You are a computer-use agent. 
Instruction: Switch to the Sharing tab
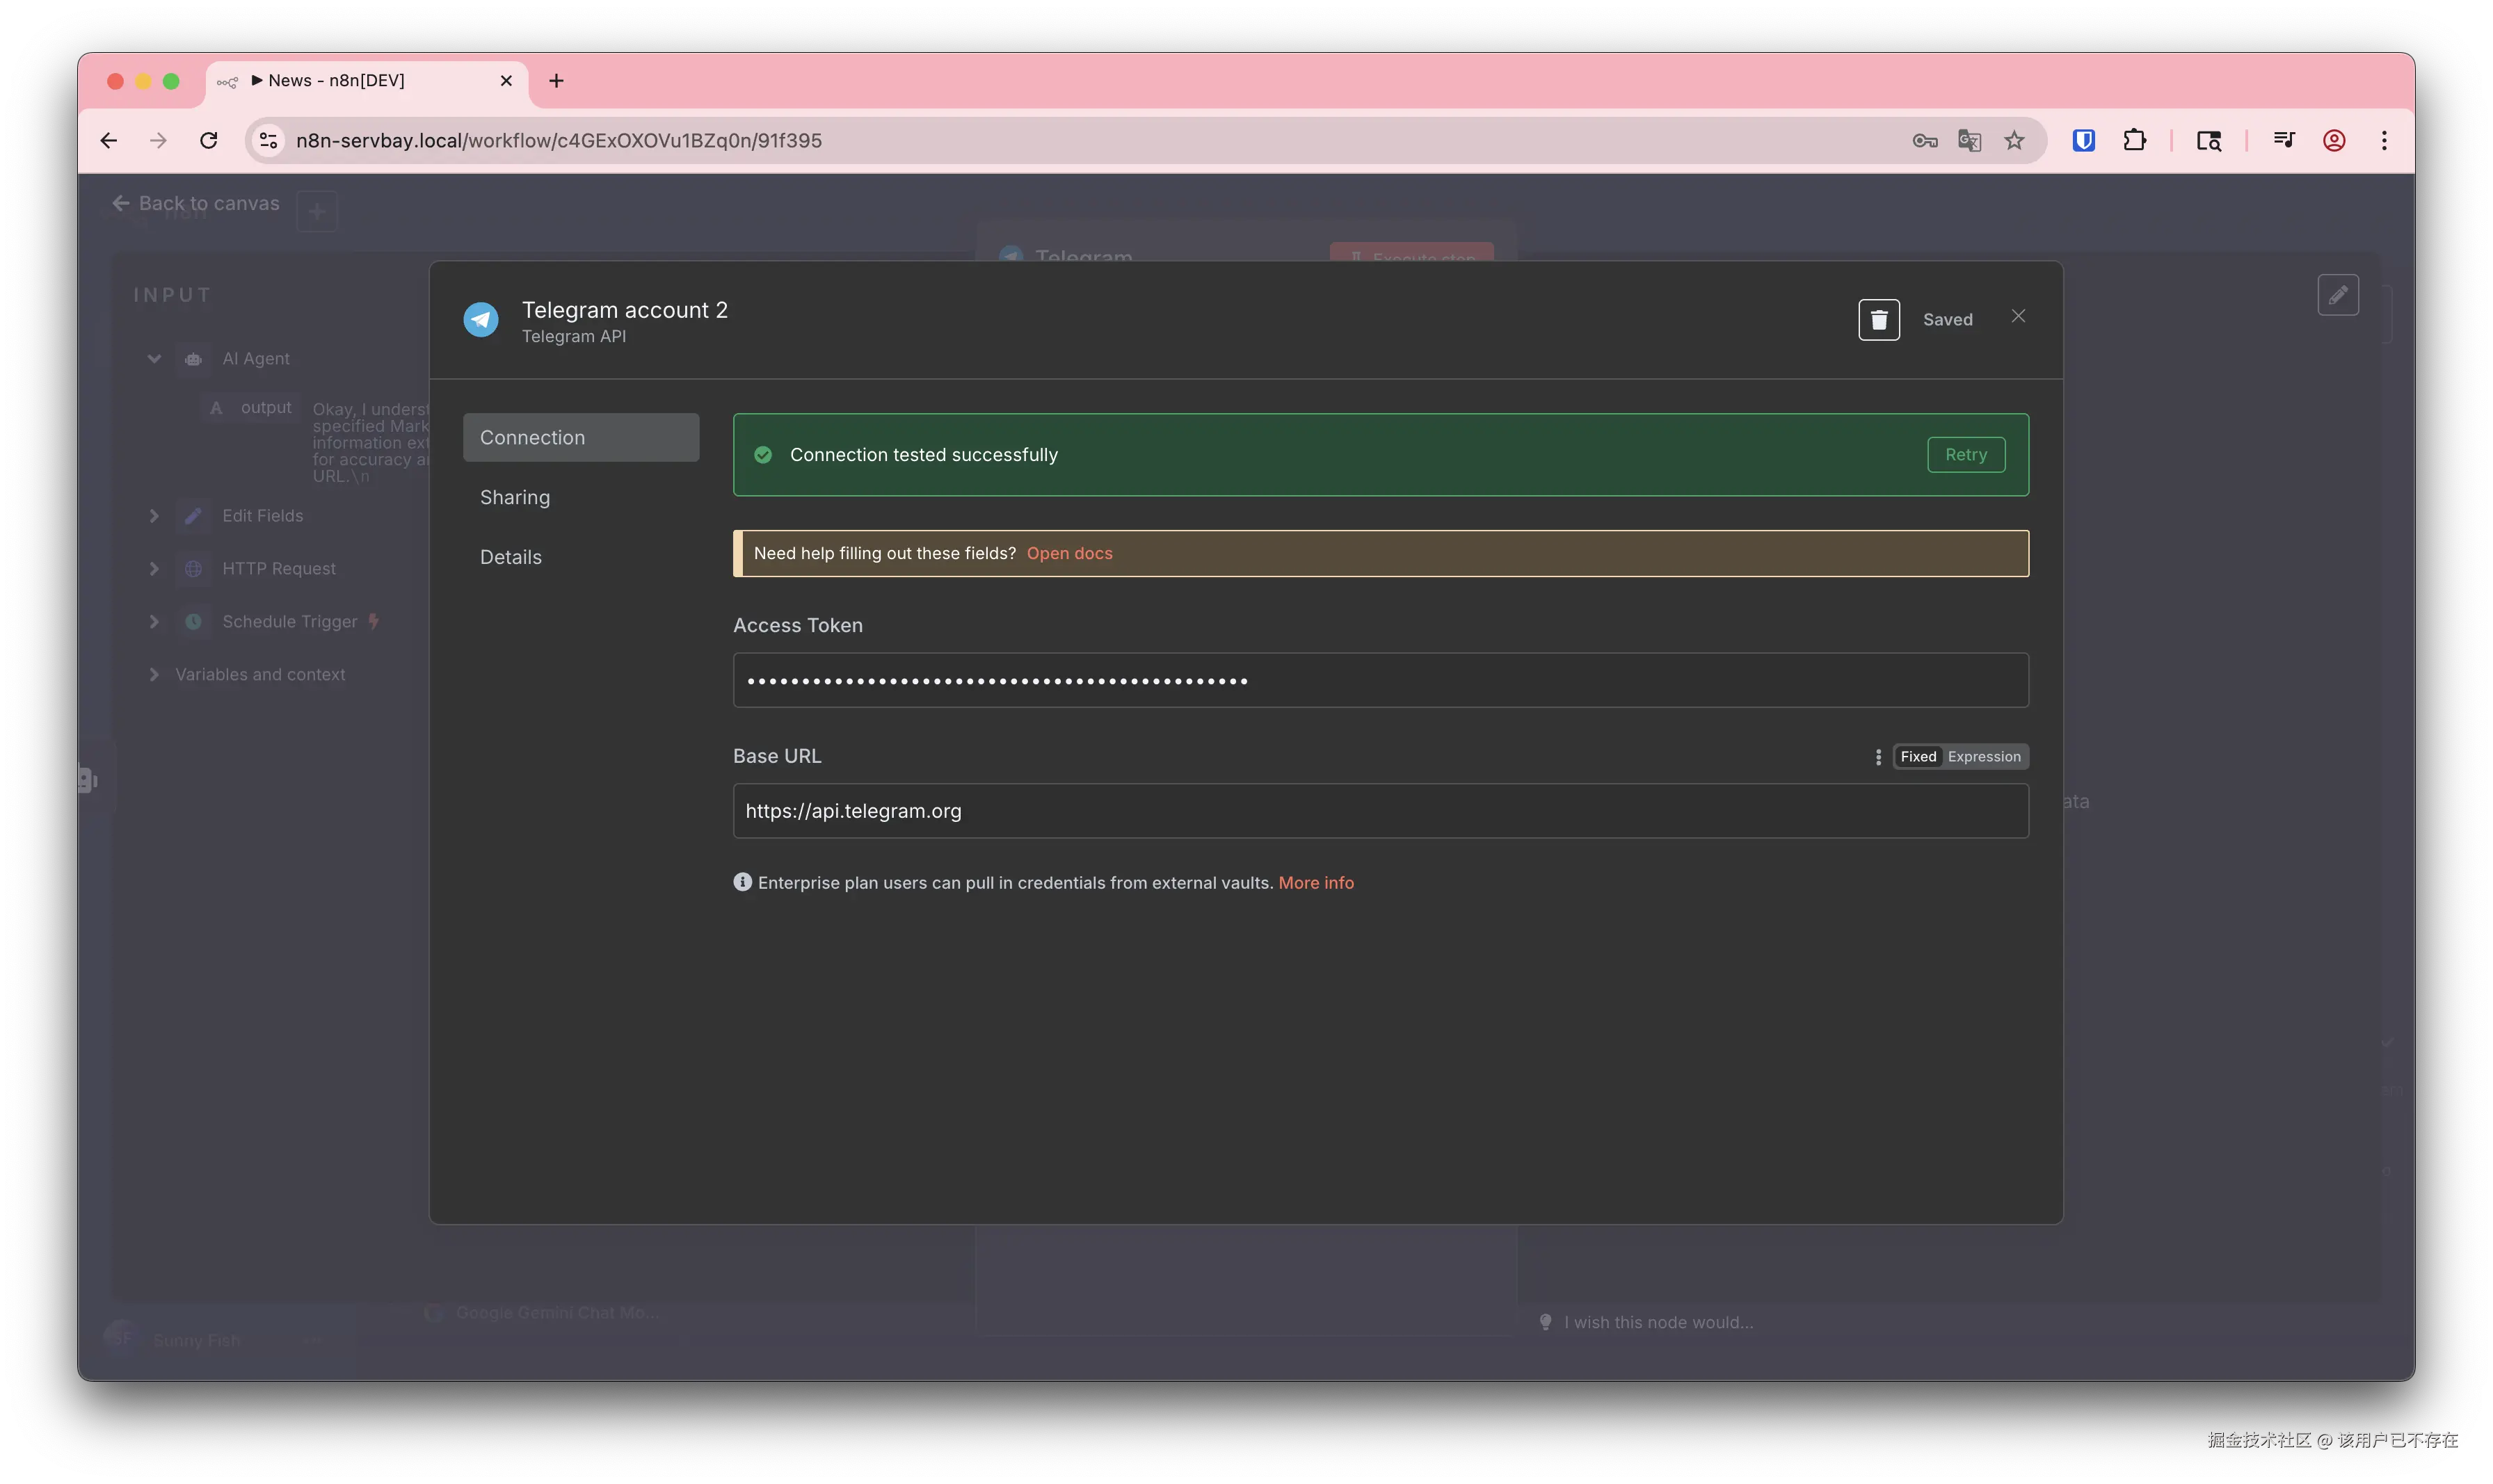coord(514,497)
